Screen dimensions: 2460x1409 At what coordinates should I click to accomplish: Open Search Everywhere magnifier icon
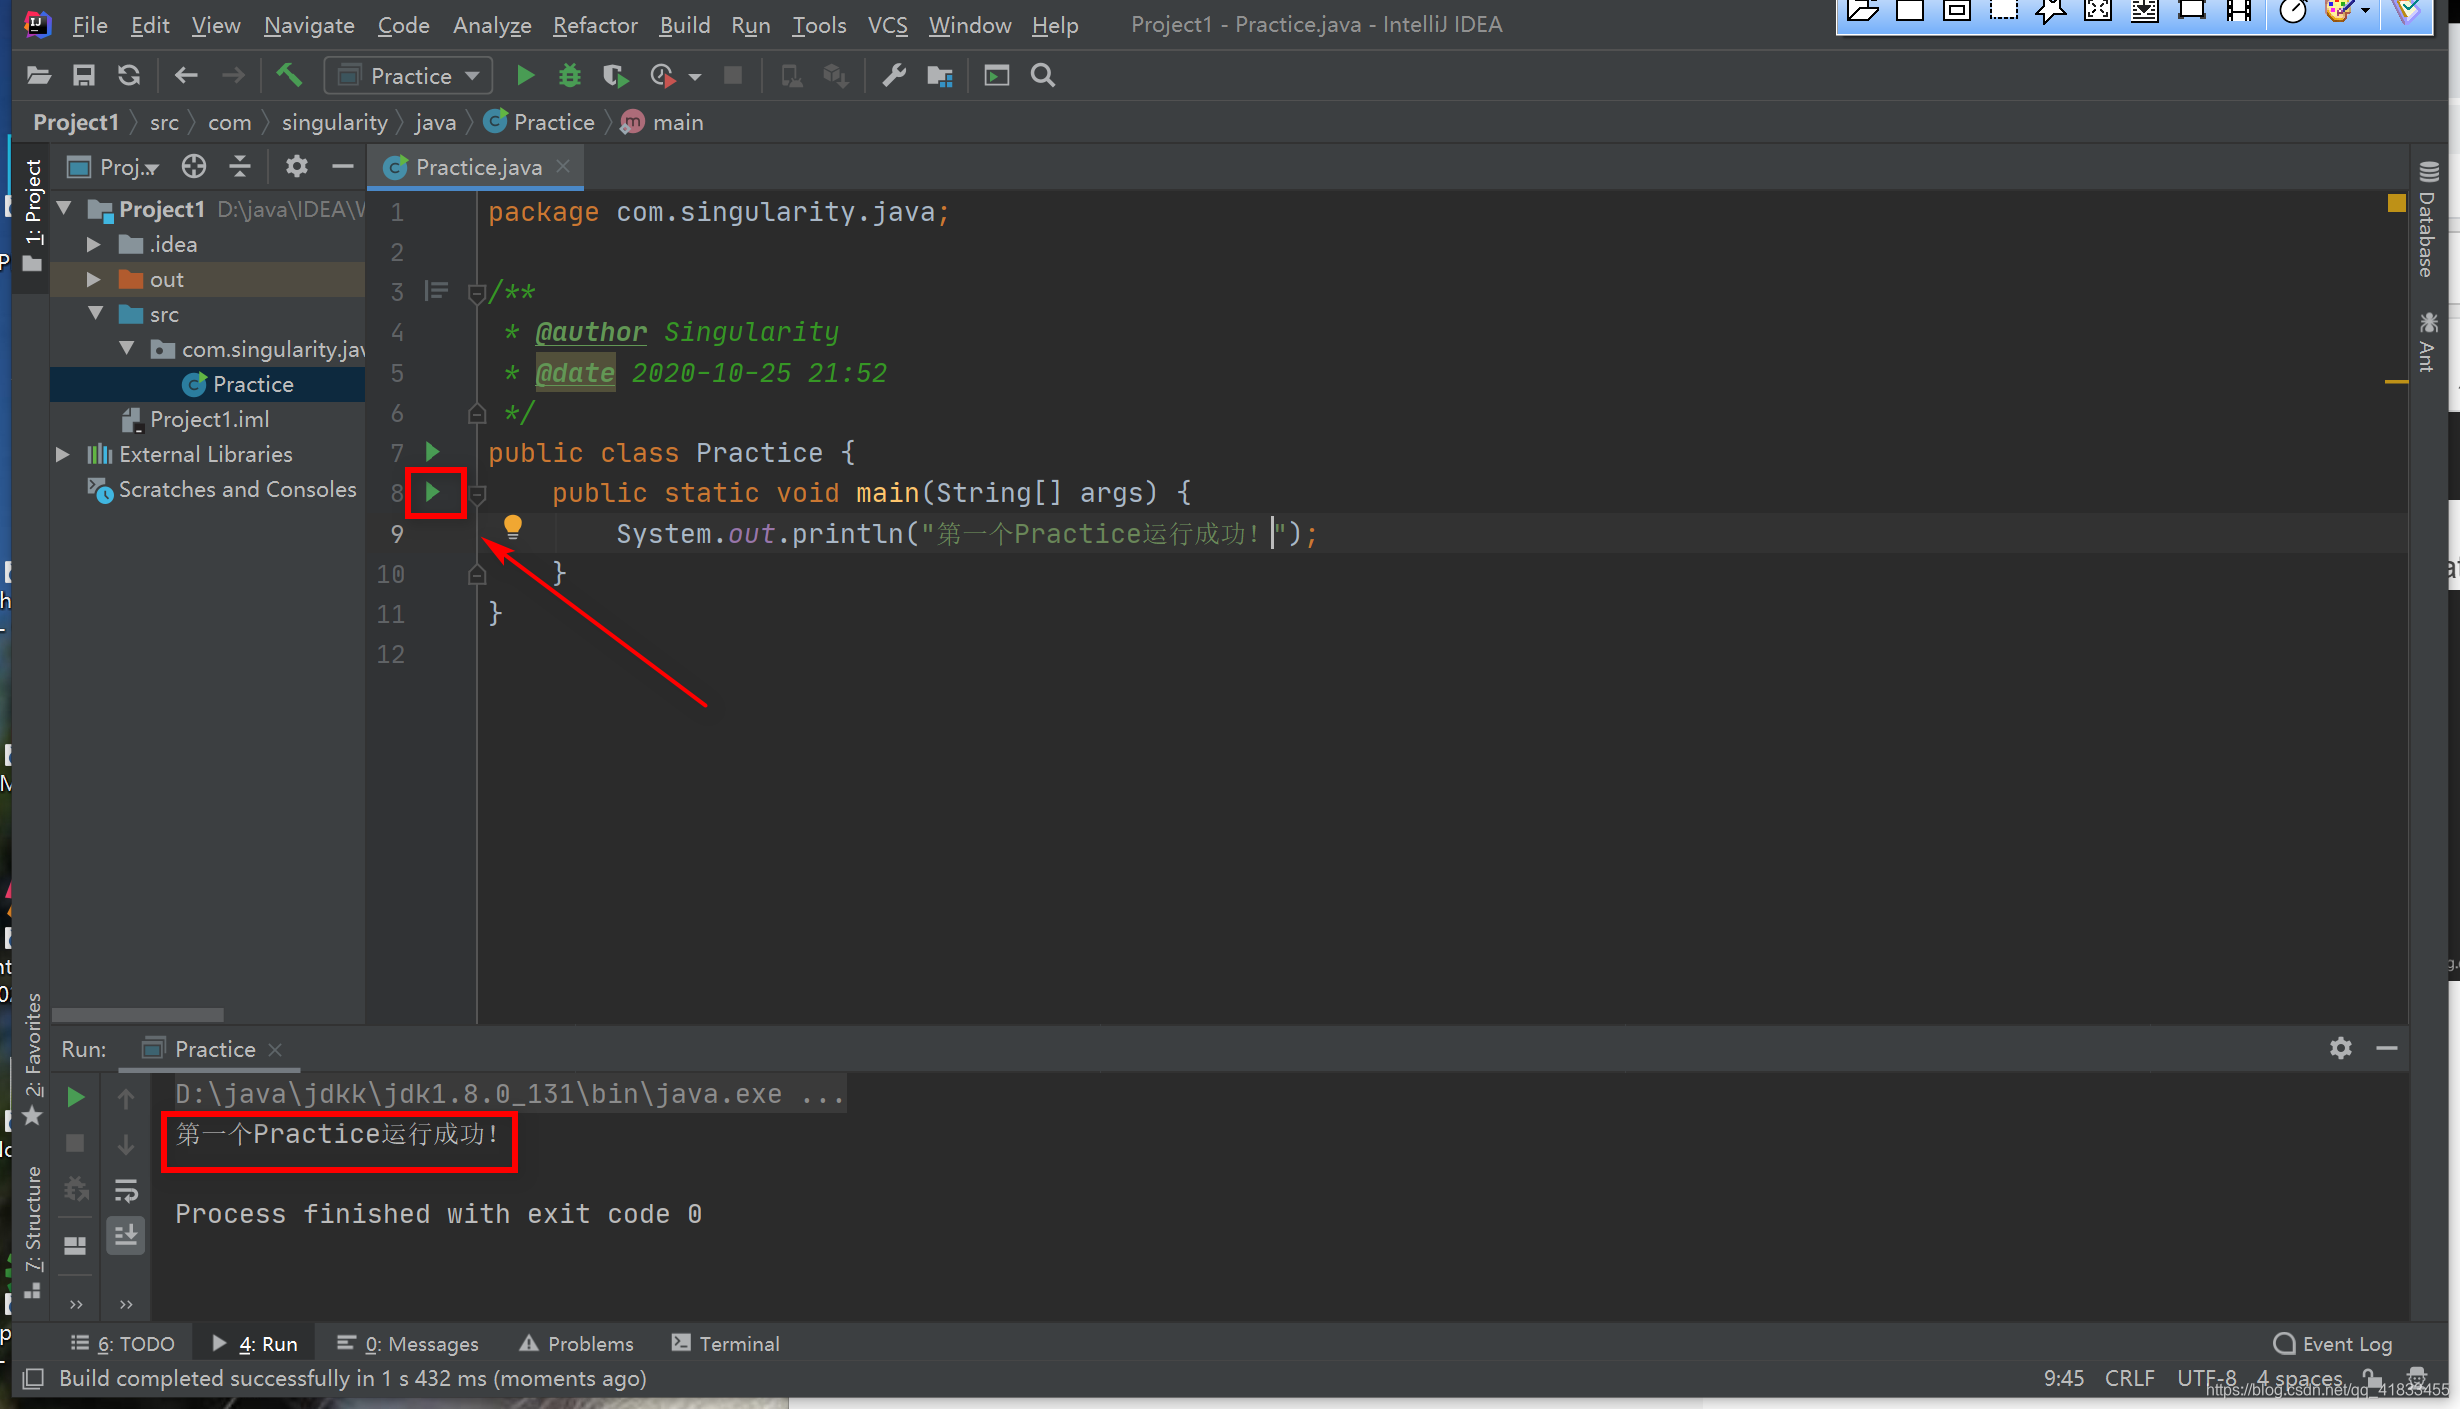pyautogui.click(x=1043, y=76)
